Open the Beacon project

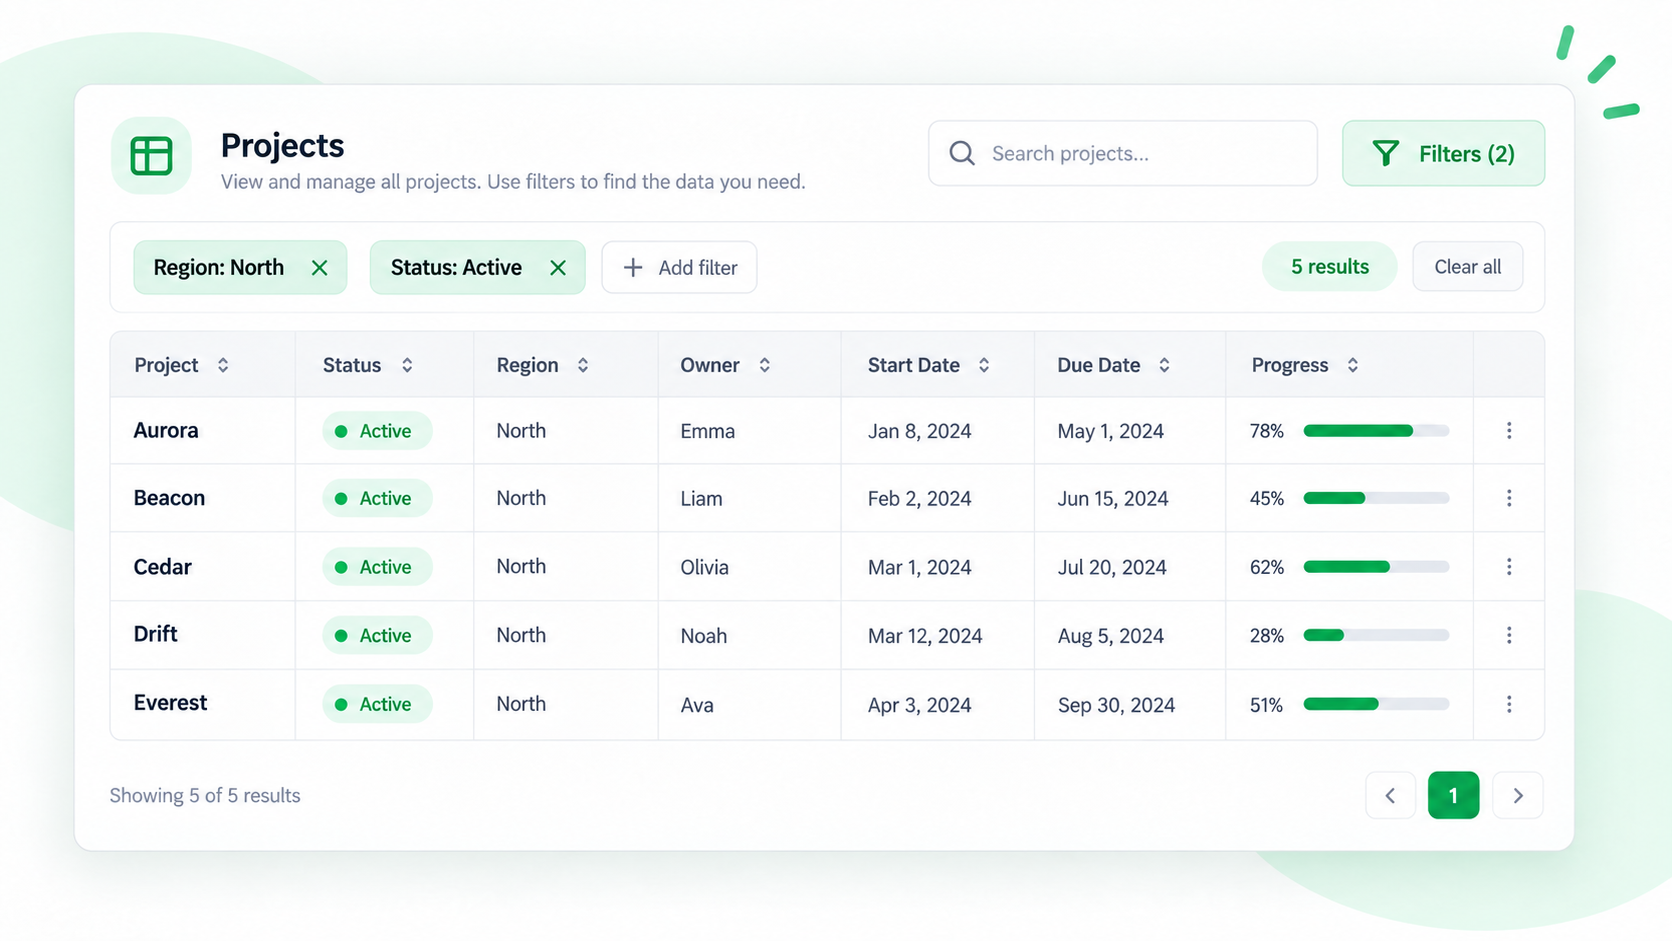(x=169, y=498)
